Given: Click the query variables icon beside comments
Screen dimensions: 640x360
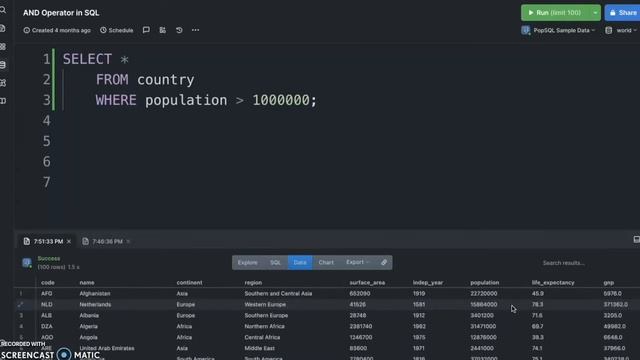Looking at the screenshot, I should (162, 30).
